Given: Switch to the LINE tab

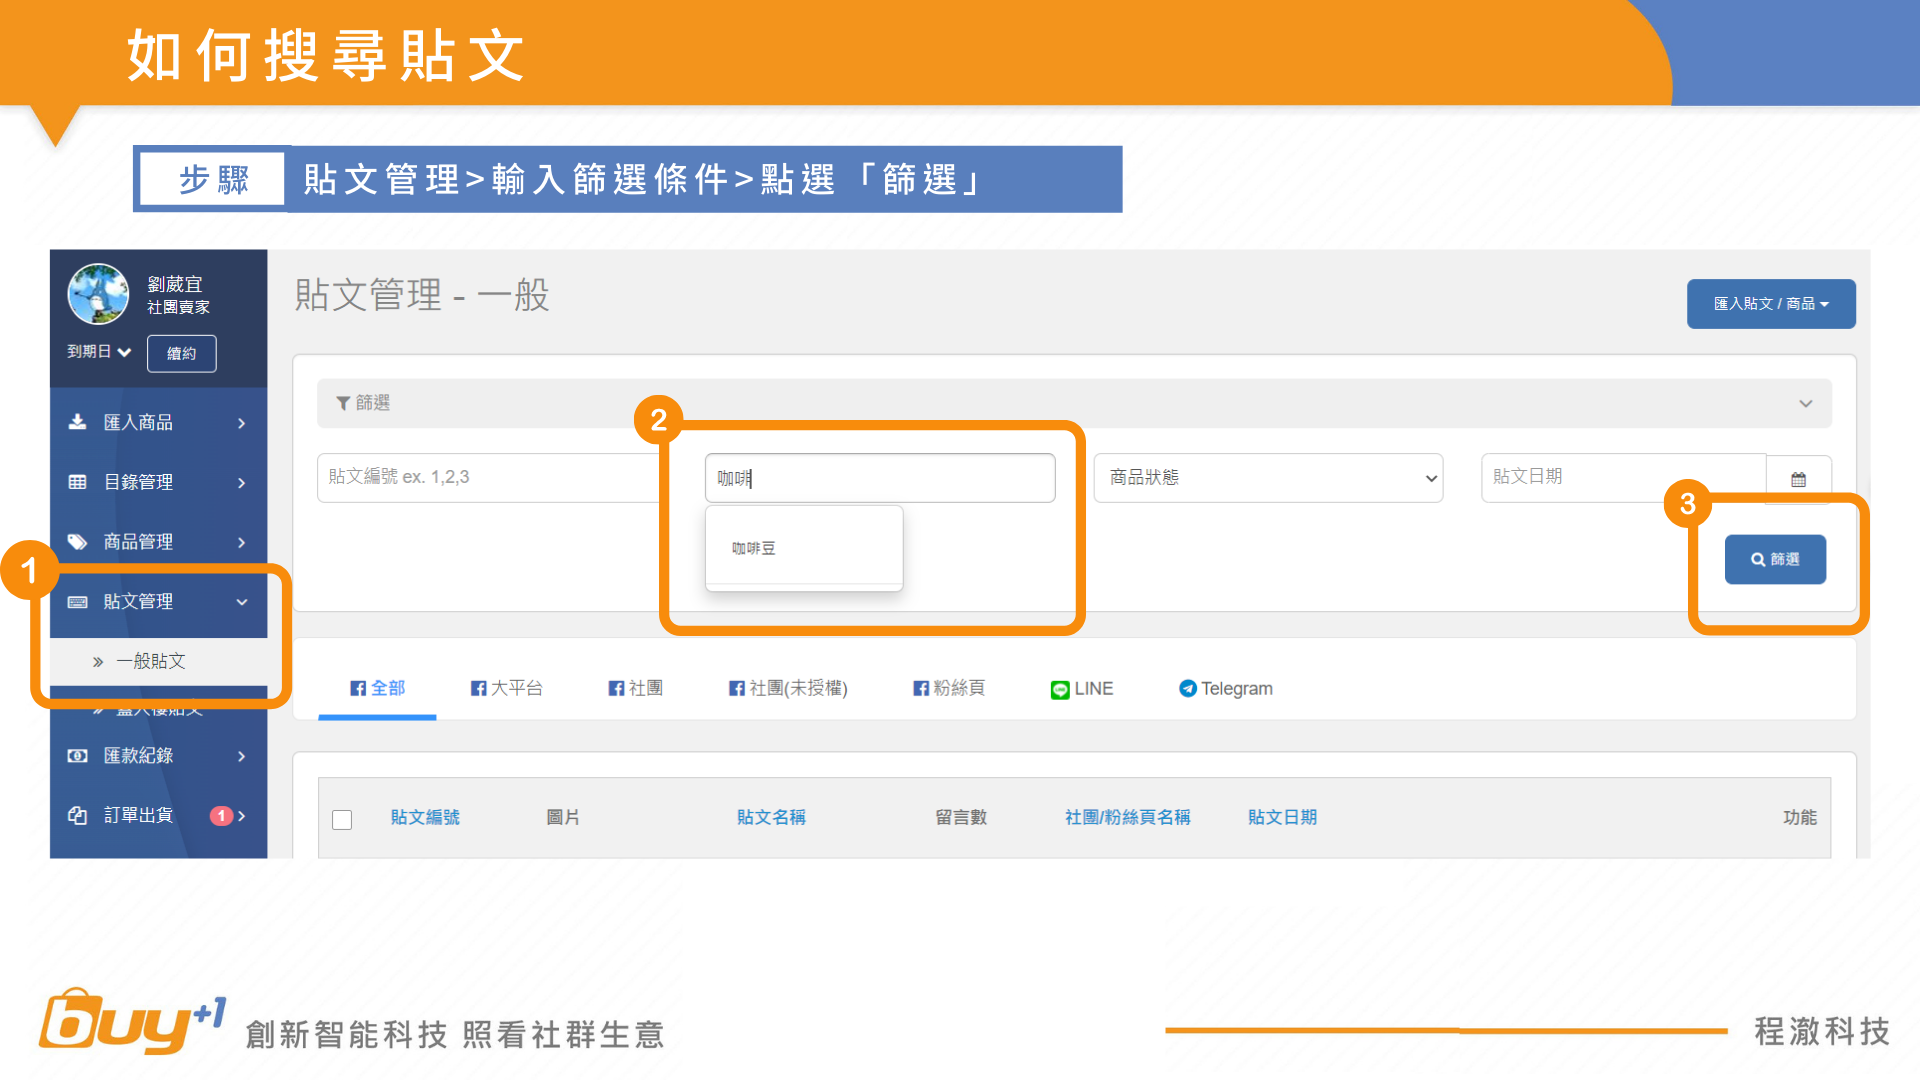Looking at the screenshot, I should pyautogui.click(x=1082, y=689).
